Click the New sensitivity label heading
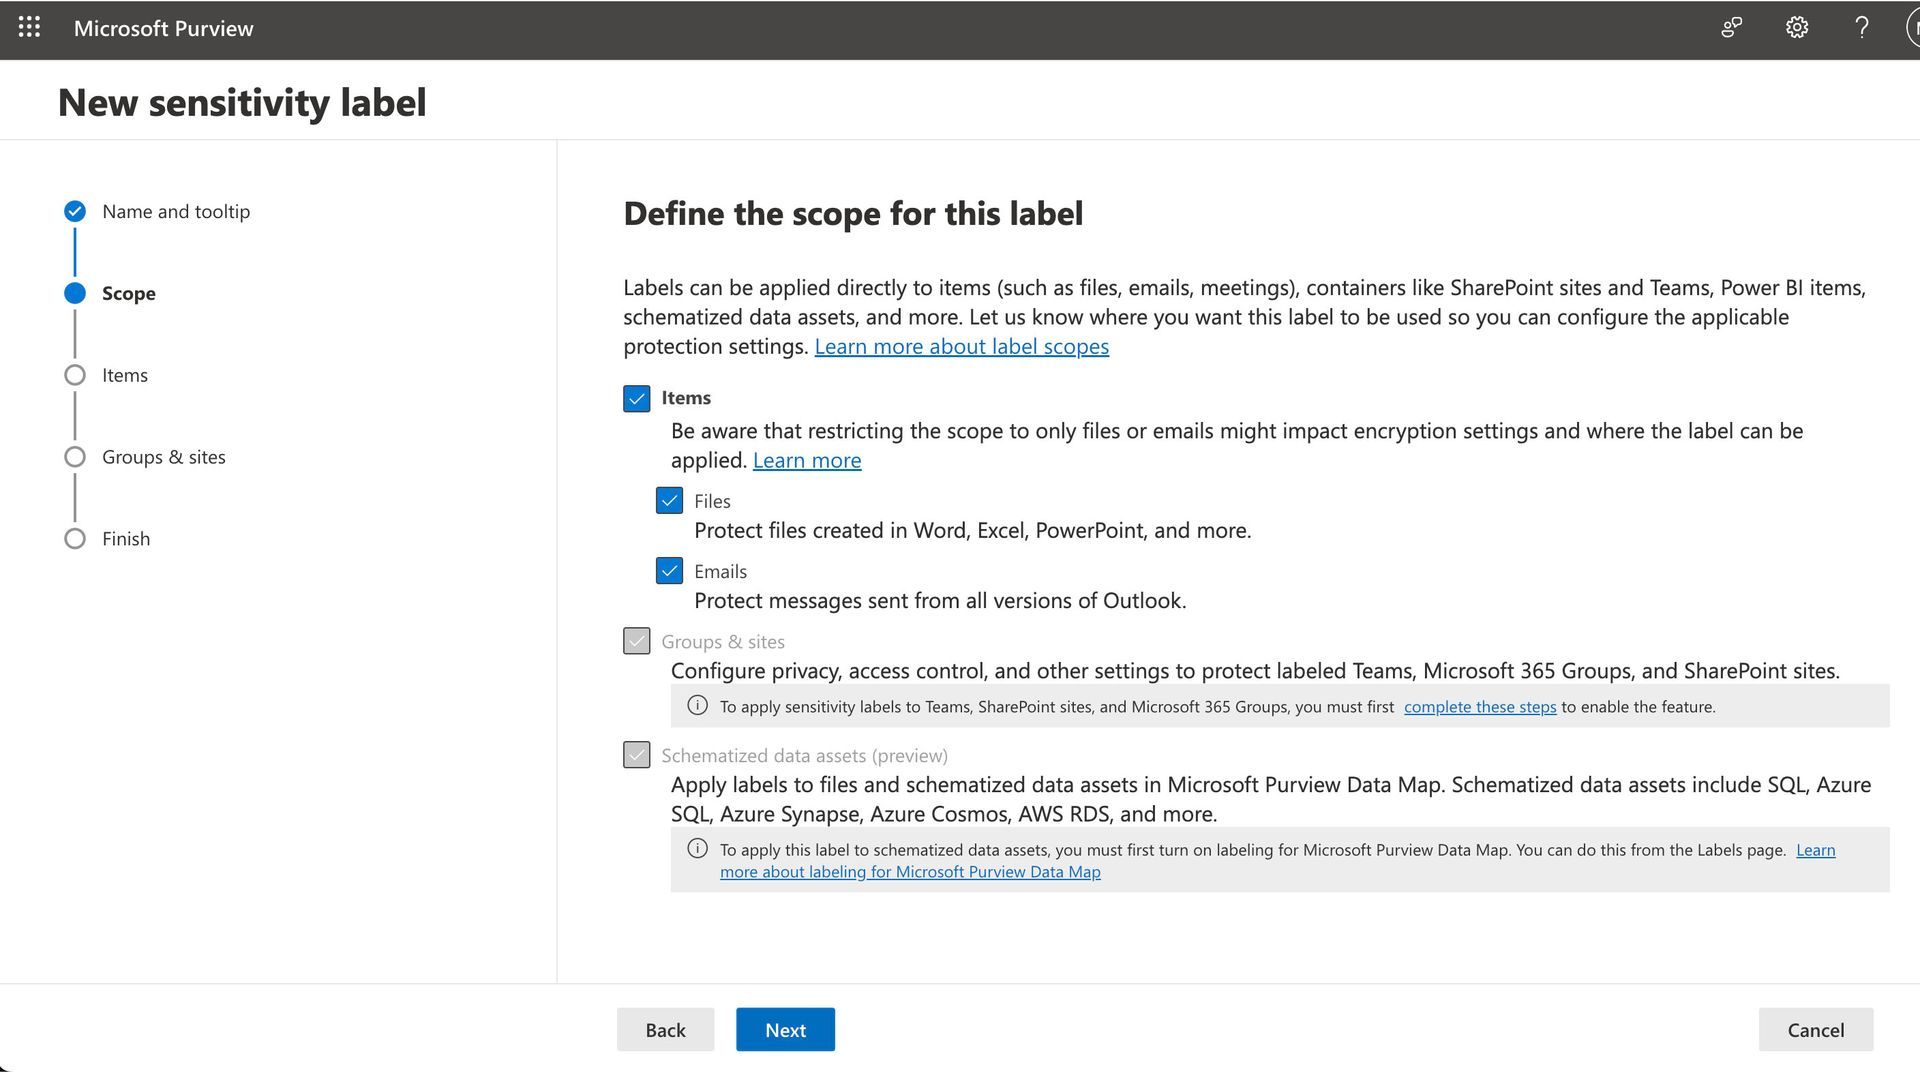The height and width of the screenshot is (1073, 1920). 242,102
